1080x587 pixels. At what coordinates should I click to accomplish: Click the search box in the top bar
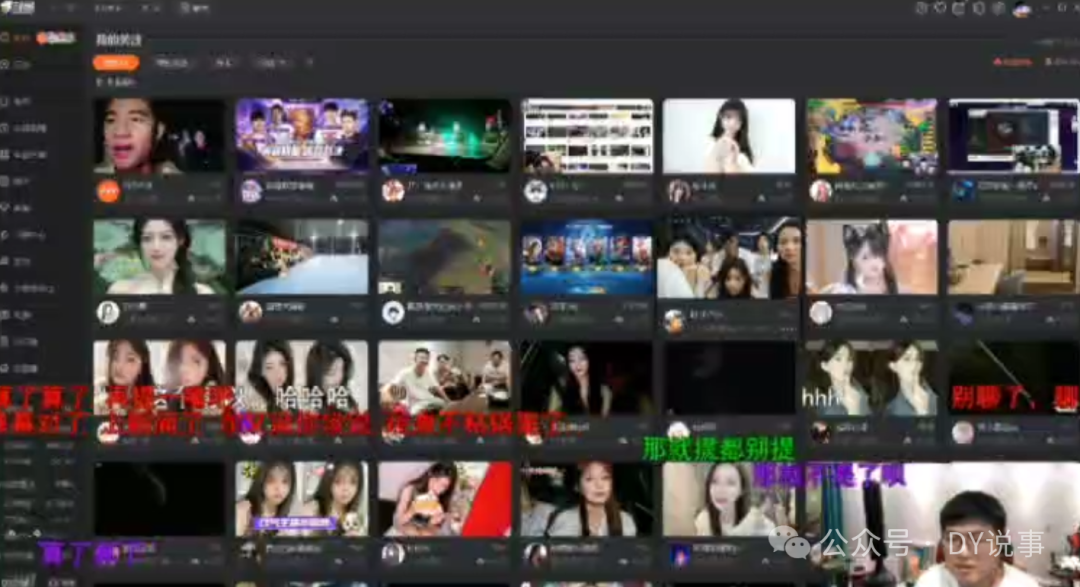(196, 8)
